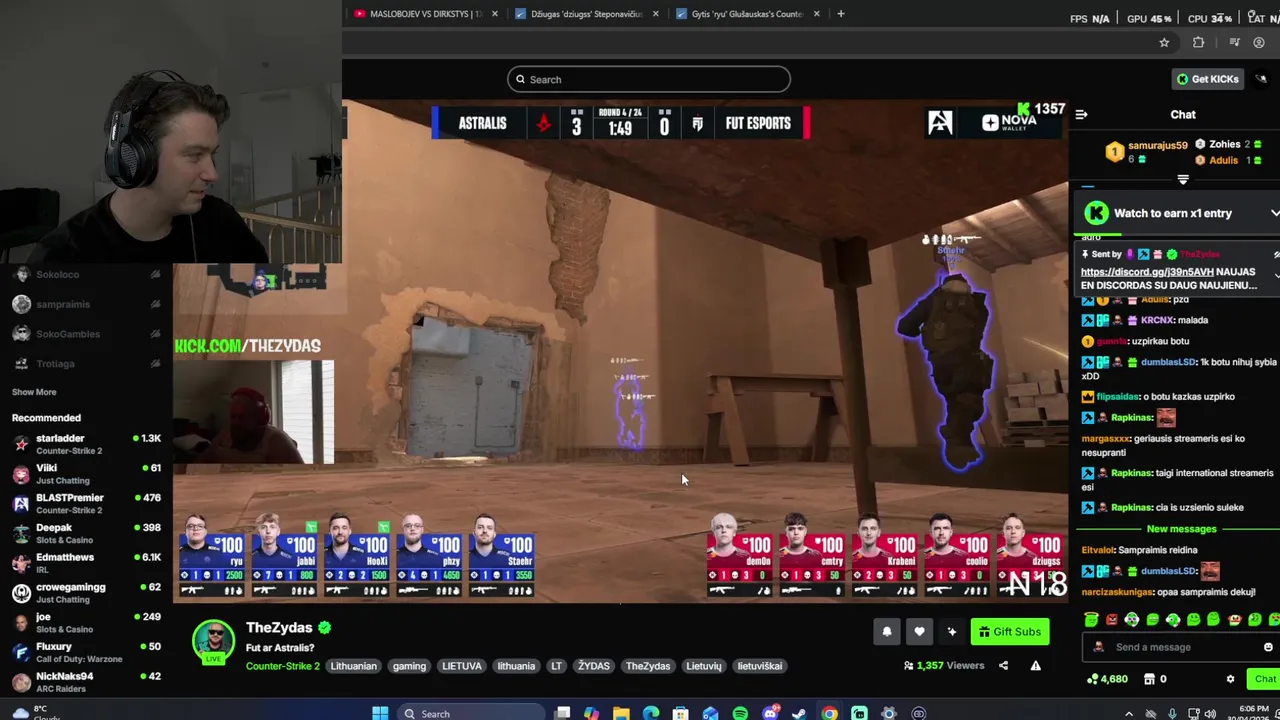
Task: Click New messages divider in chat
Action: coord(1181,529)
